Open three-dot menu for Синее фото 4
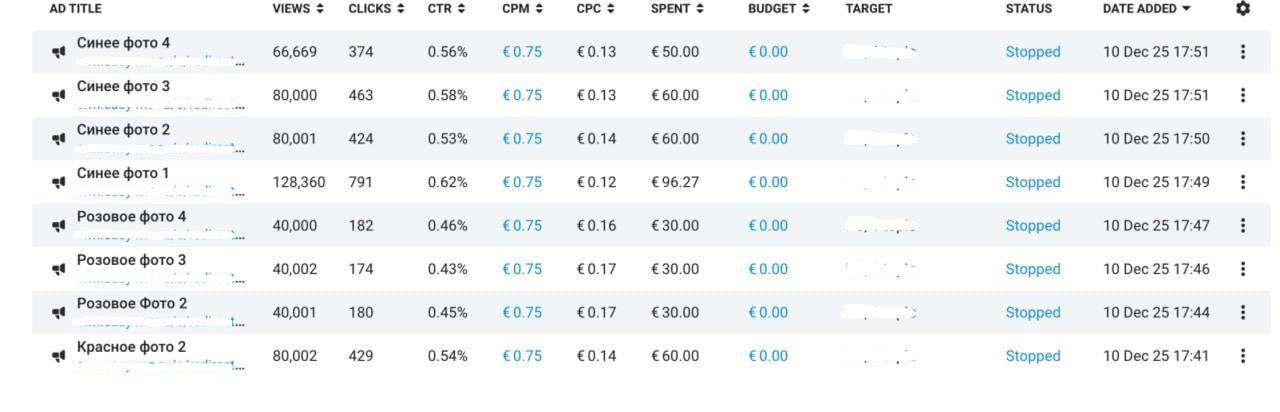 [1243, 52]
